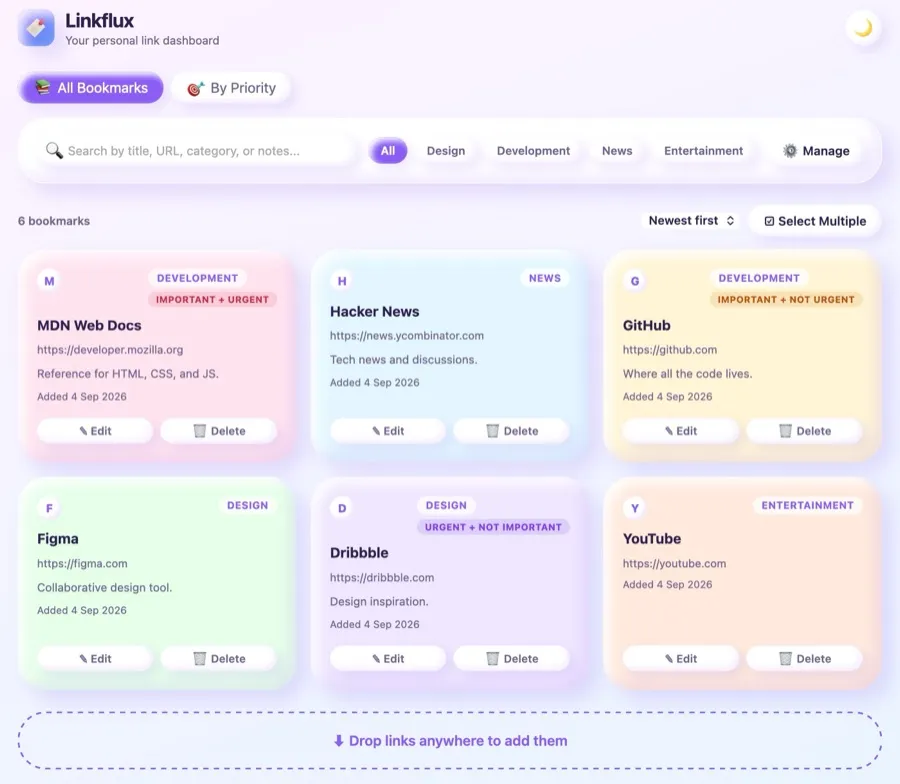Image resolution: width=900 pixels, height=784 pixels.
Task: Open the github.com URL
Action: (670, 350)
